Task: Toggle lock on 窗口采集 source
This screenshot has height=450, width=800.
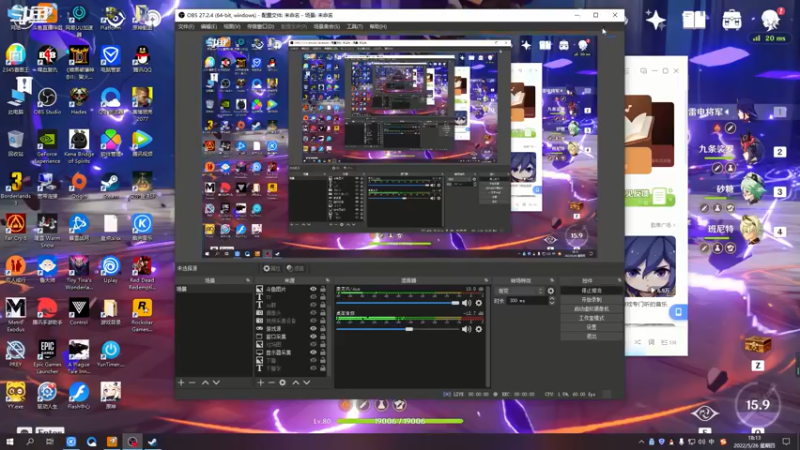Action: (322, 337)
